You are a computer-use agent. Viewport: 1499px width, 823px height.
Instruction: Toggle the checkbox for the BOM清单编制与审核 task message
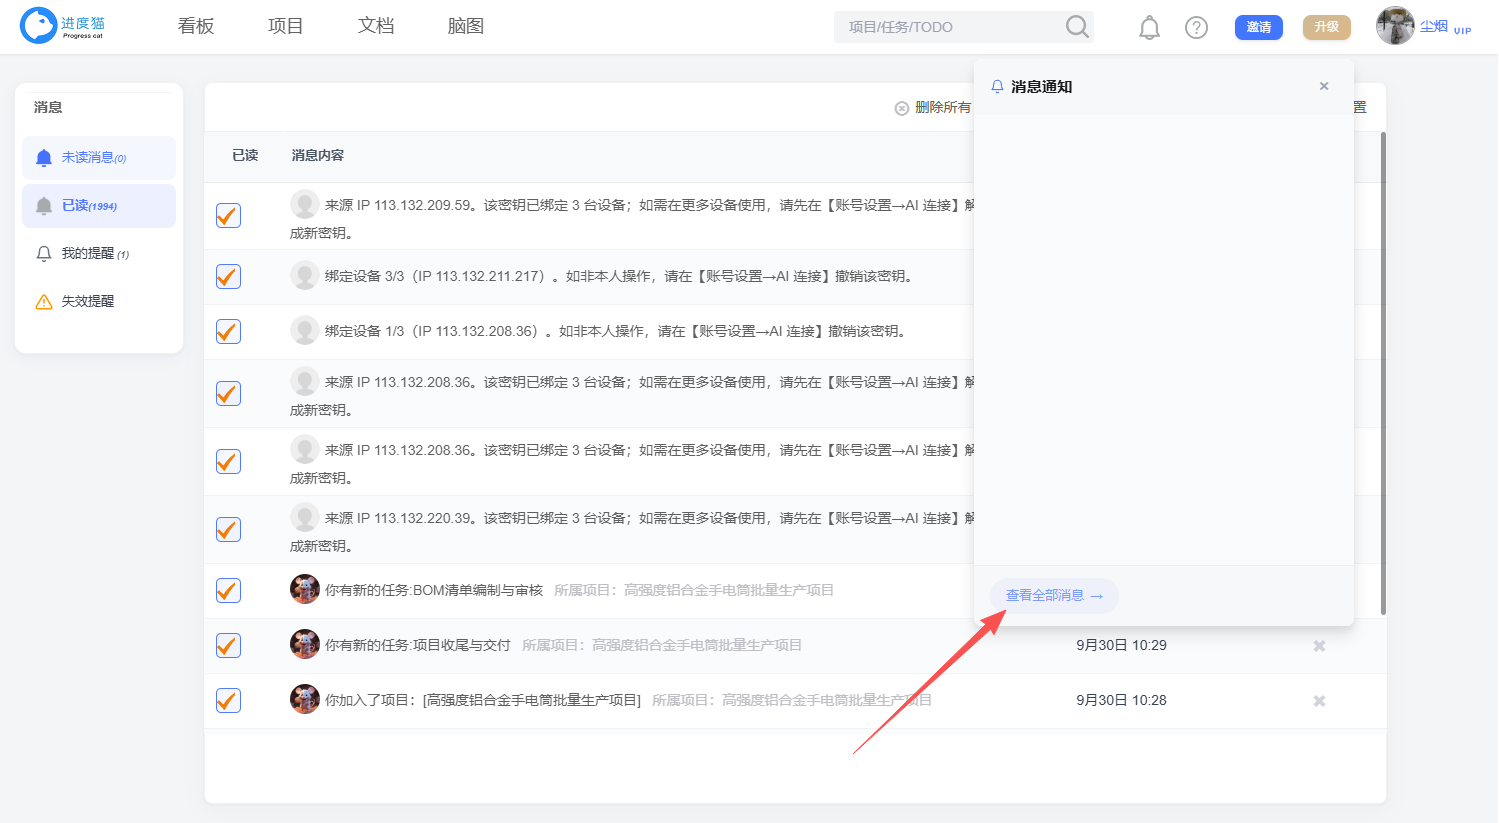tap(229, 591)
